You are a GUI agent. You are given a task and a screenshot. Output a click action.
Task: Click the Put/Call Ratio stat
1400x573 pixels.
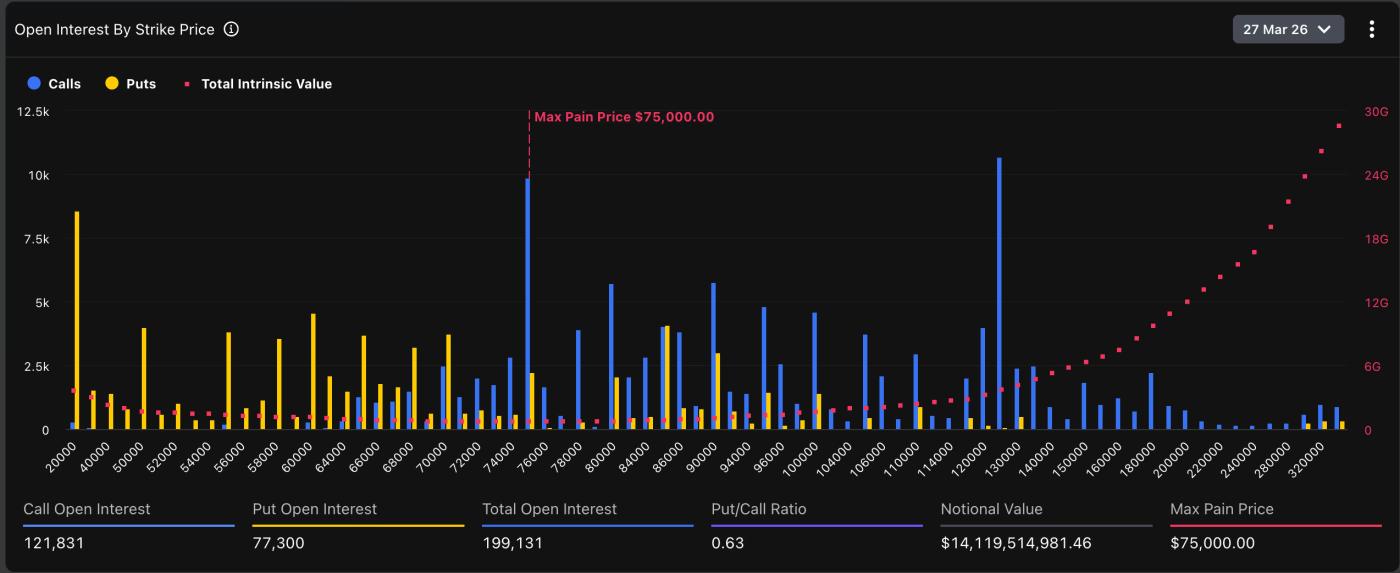click(x=758, y=509)
